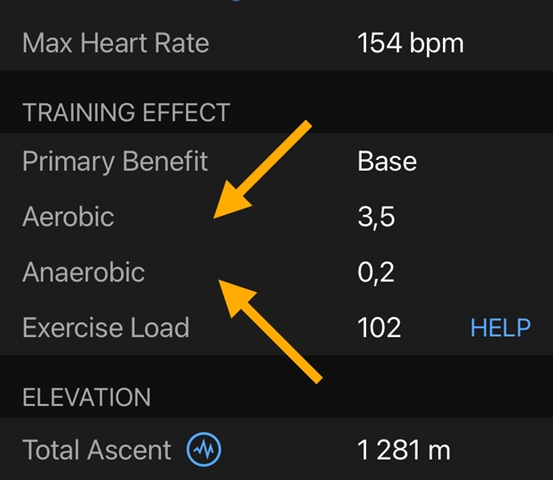Select the Aerobic row label

[68, 216]
